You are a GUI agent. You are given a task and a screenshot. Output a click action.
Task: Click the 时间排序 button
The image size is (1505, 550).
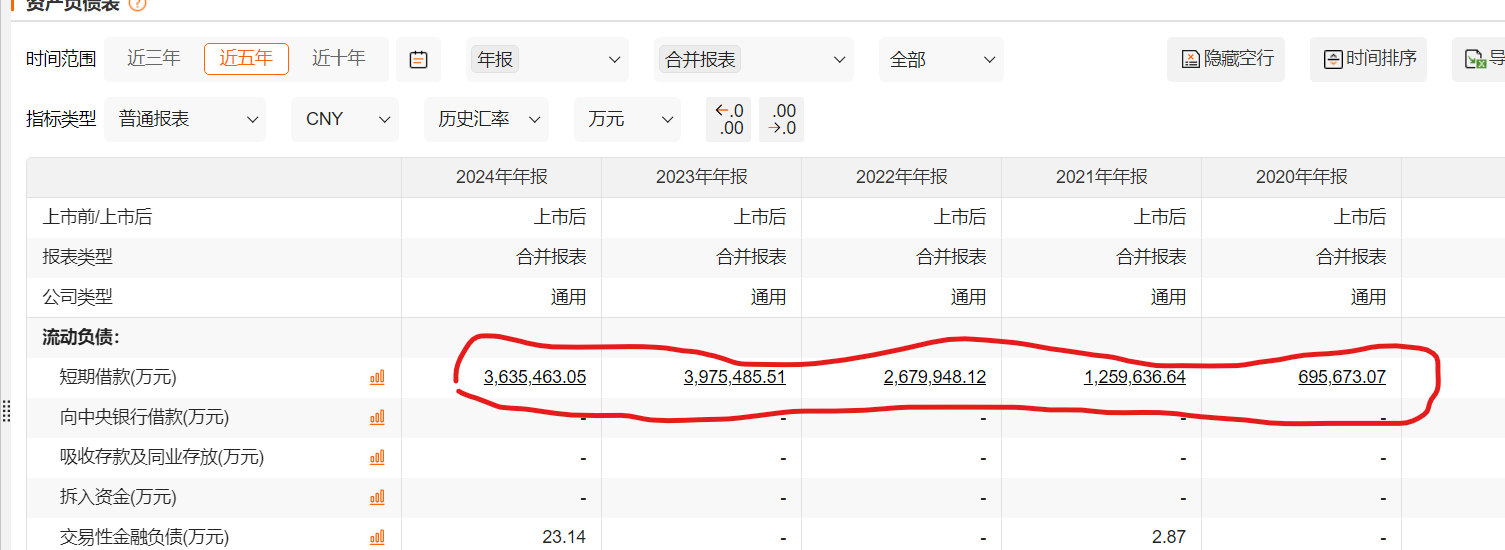pyautogui.click(x=1368, y=60)
